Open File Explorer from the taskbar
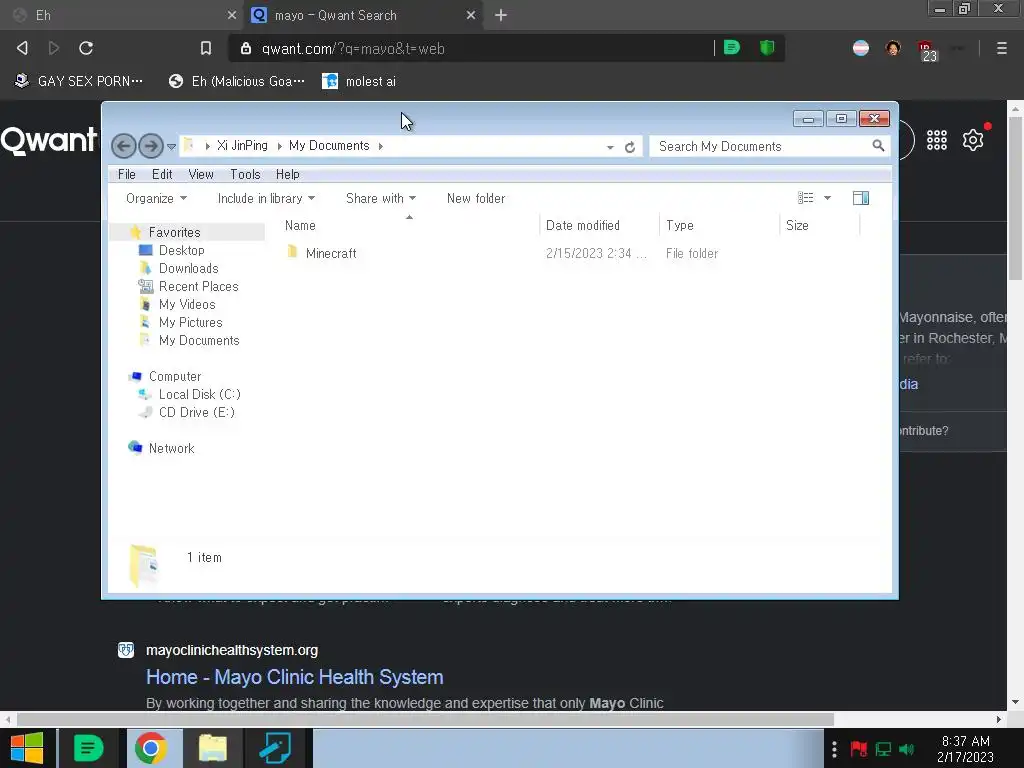This screenshot has height=768, width=1024. pyautogui.click(x=212, y=748)
